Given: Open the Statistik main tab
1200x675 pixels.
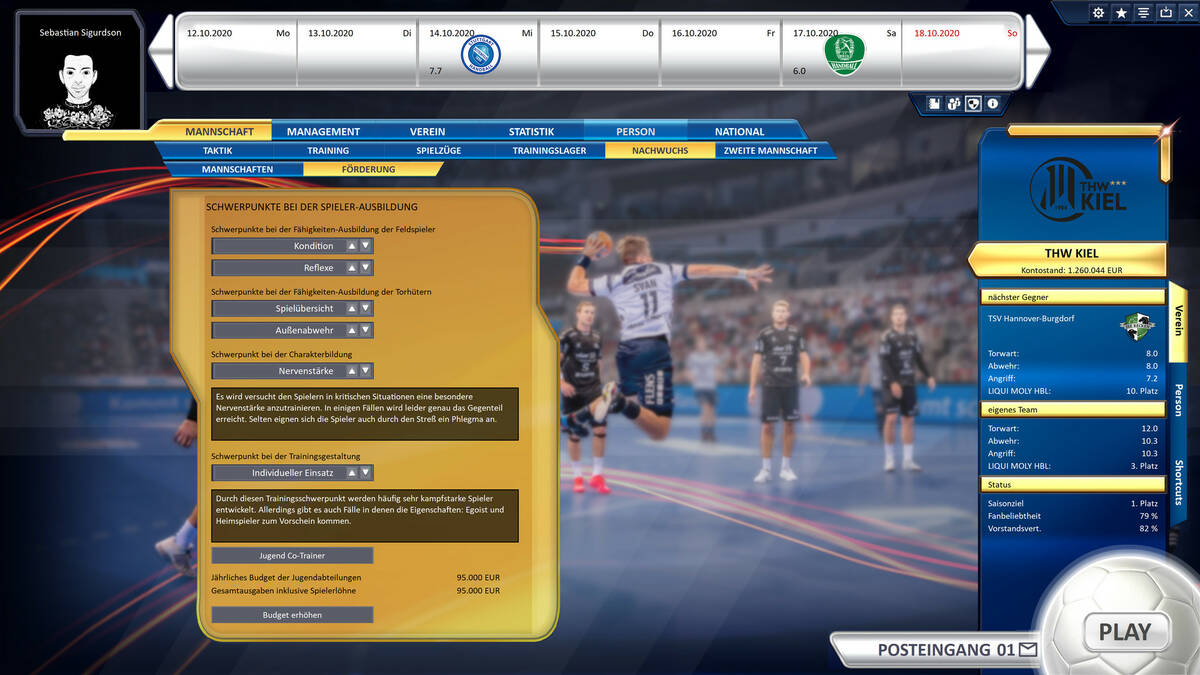Looking at the screenshot, I should (x=531, y=131).
